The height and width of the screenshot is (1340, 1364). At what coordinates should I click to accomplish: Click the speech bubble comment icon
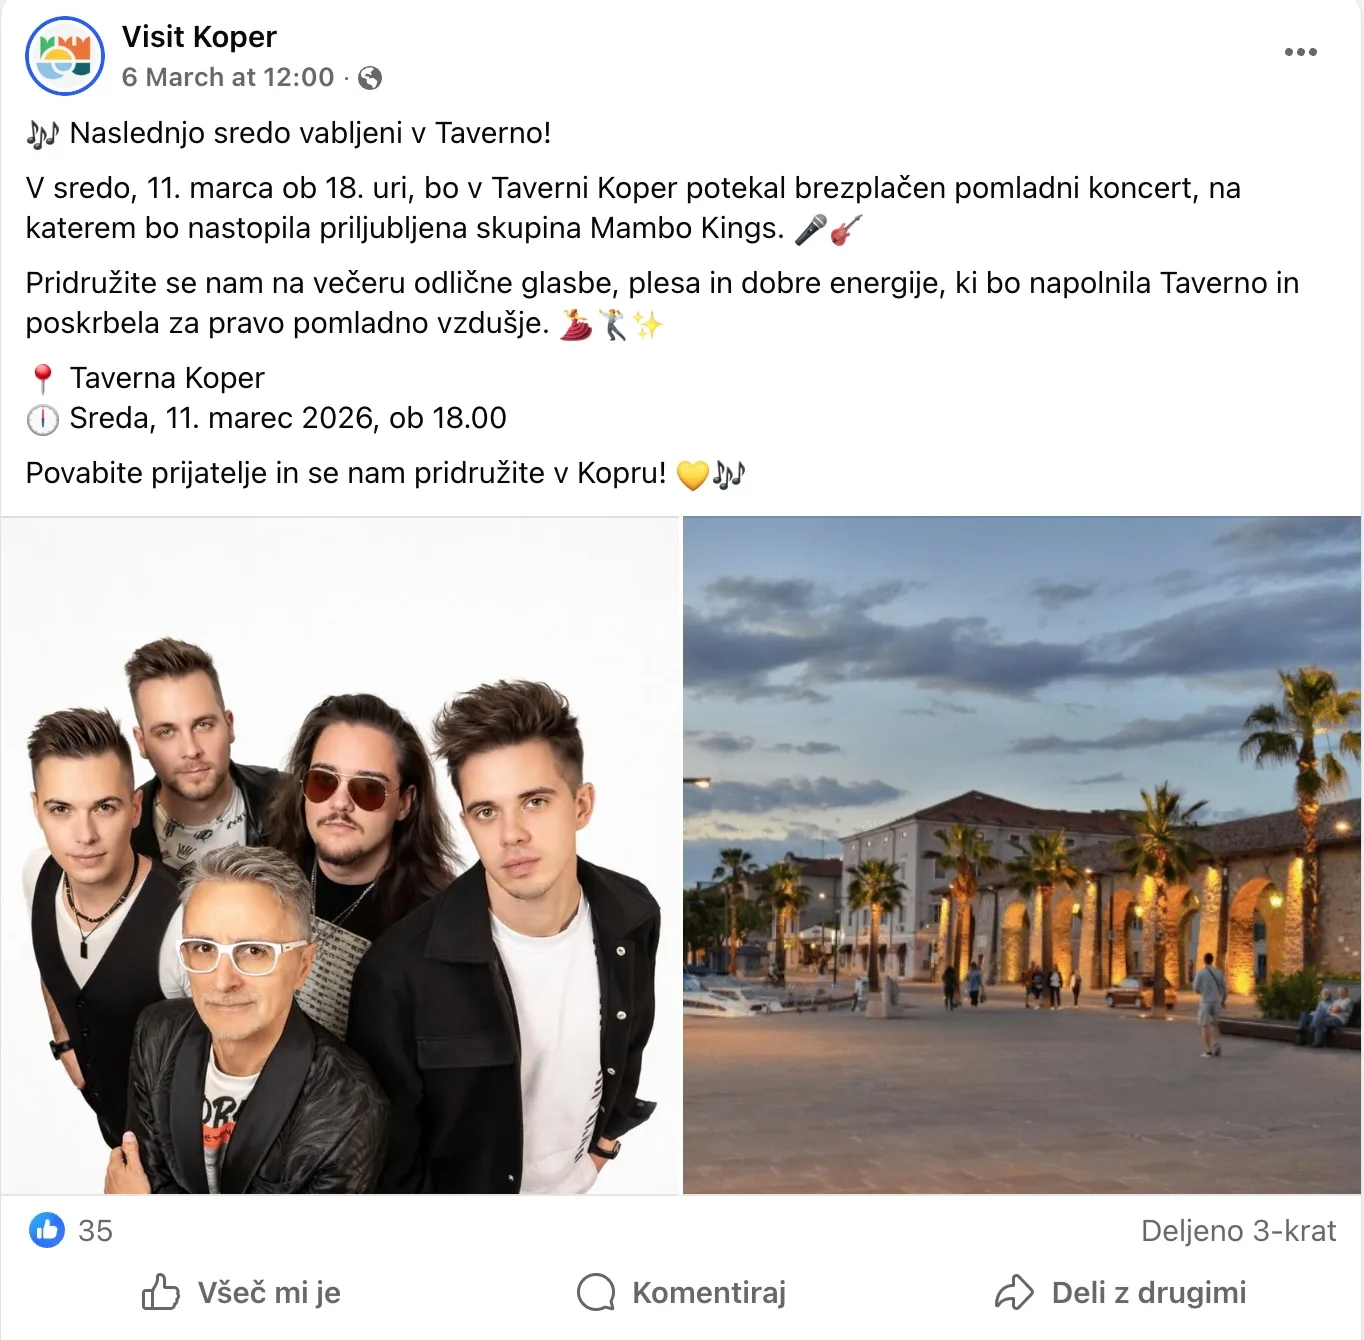pos(596,1292)
